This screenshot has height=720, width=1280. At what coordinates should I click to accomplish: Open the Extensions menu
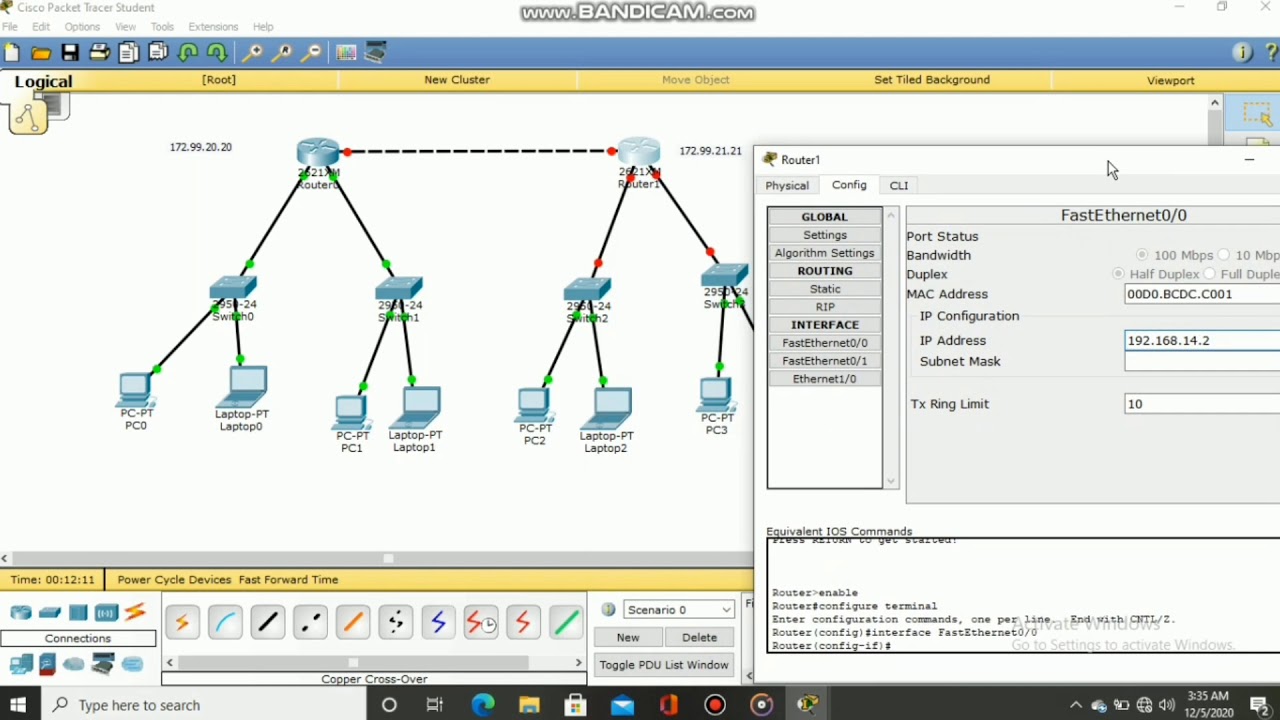click(x=213, y=27)
